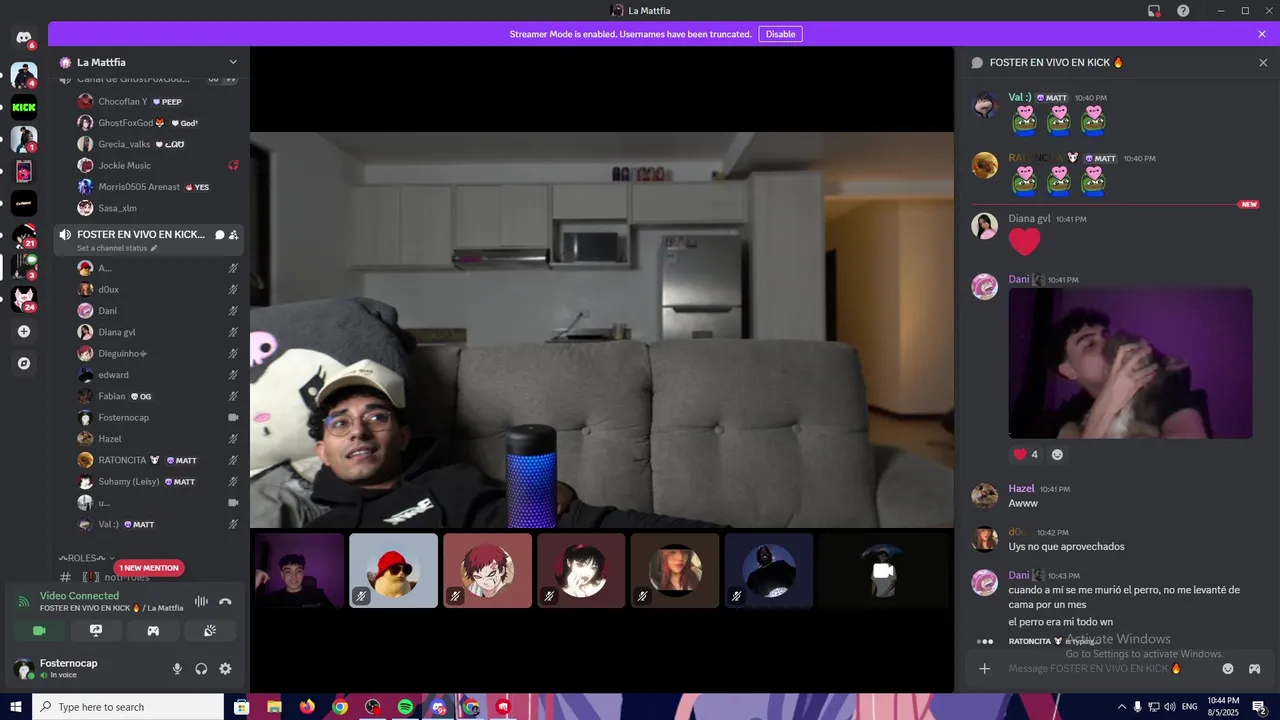The image size is (1280, 720).
Task: Select FOSTER EN VIVO EN KICK voice channel
Action: 148,240
